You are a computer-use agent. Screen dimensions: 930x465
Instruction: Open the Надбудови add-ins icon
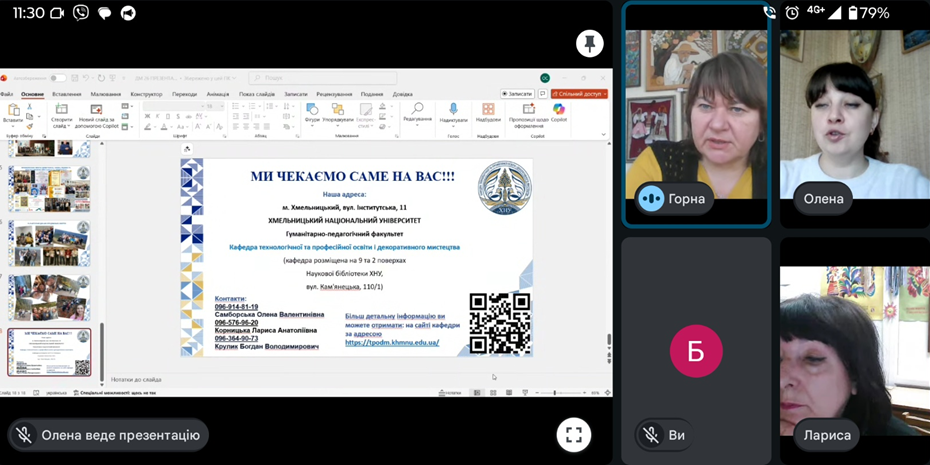click(488, 110)
